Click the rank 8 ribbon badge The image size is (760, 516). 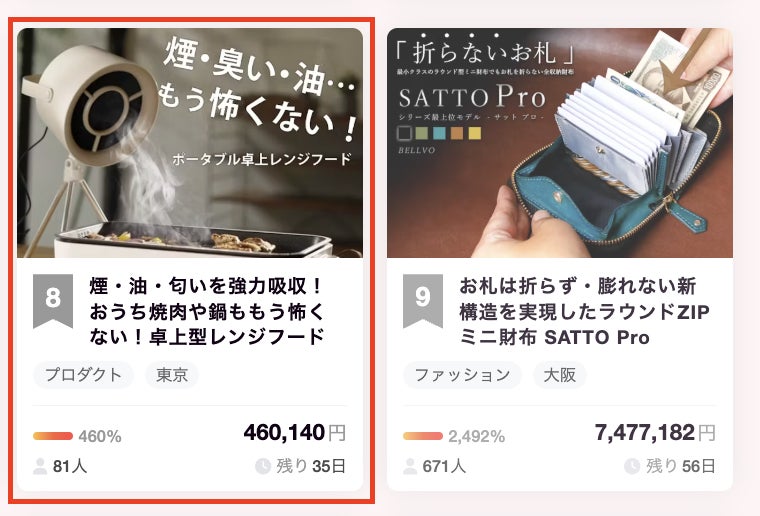(x=53, y=300)
